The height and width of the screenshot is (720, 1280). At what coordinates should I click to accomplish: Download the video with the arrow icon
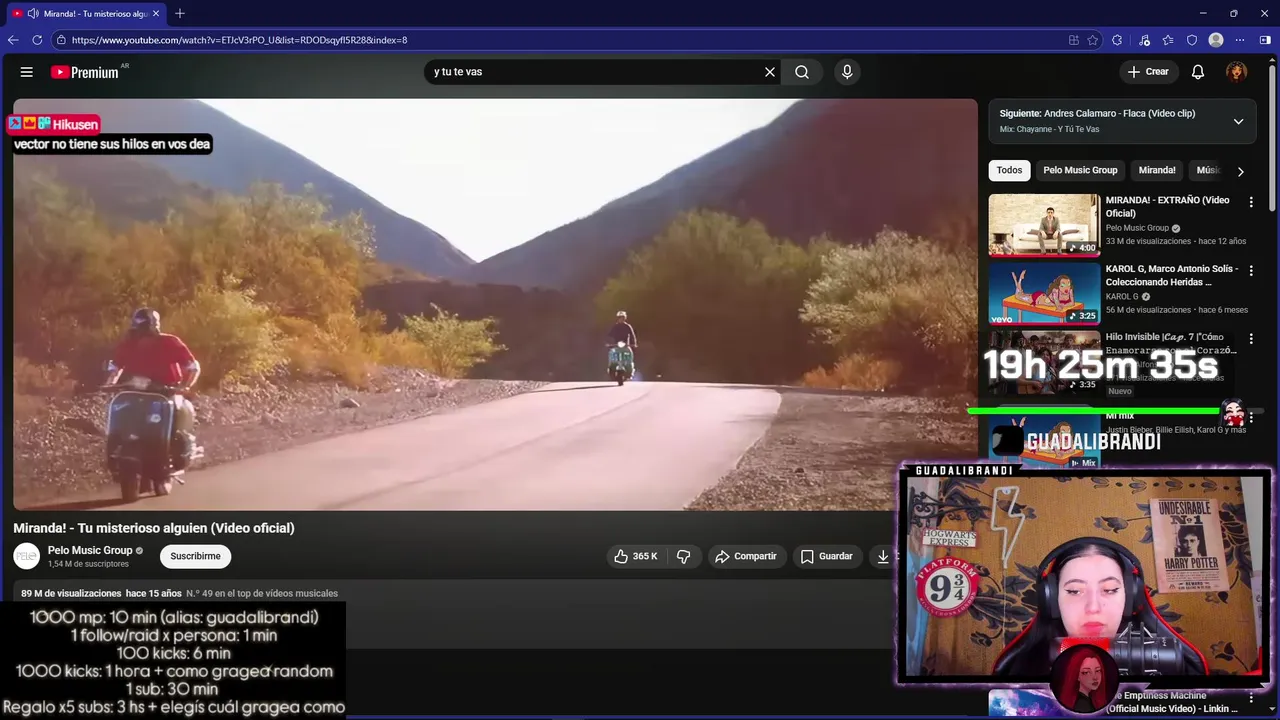click(883, 556)
